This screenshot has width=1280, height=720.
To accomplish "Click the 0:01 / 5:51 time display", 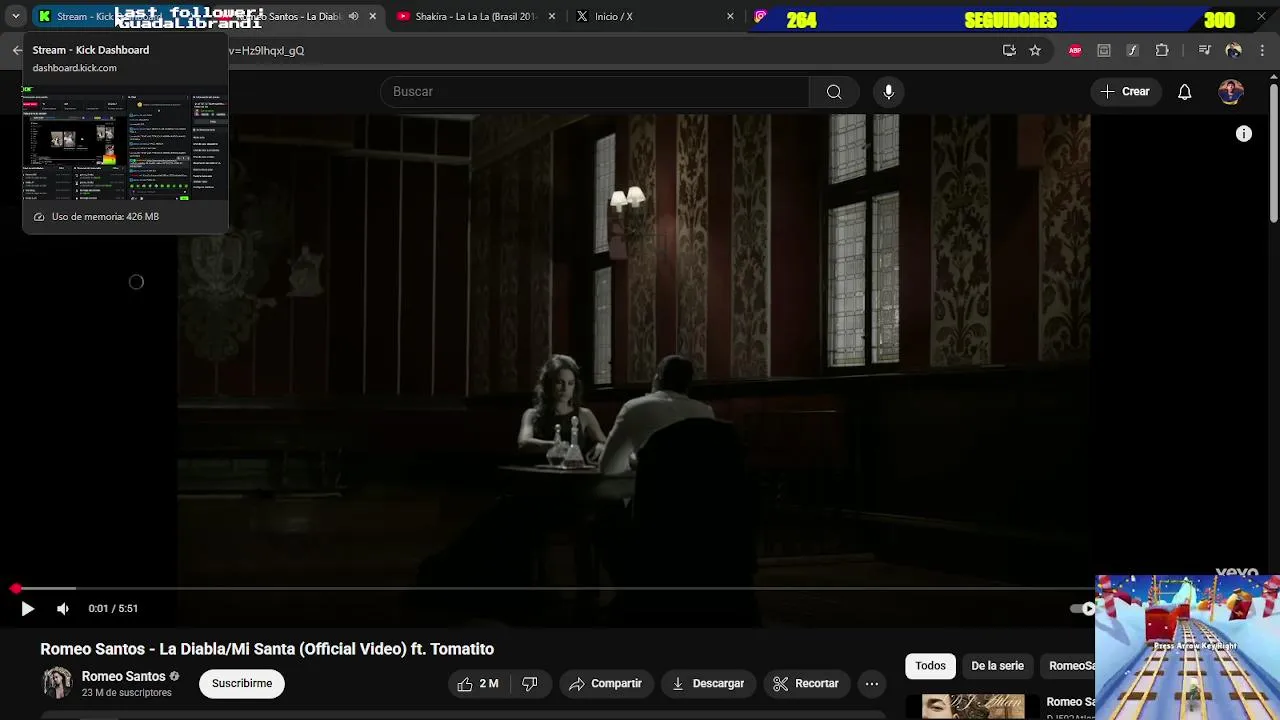I will [x=113, y=608].
